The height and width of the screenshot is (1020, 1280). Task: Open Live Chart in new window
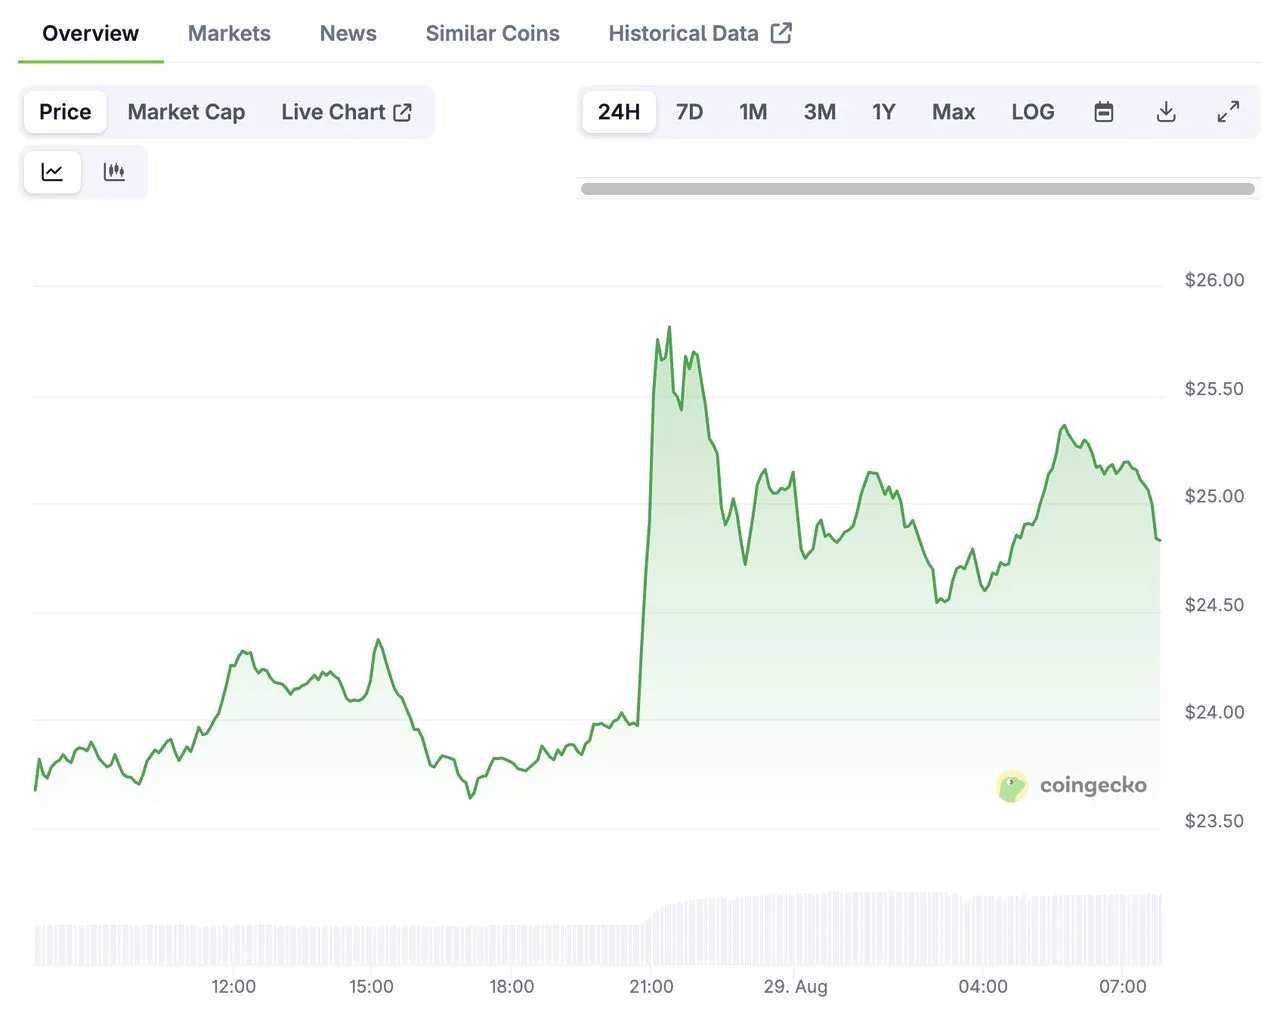click(x=346, y=112)
